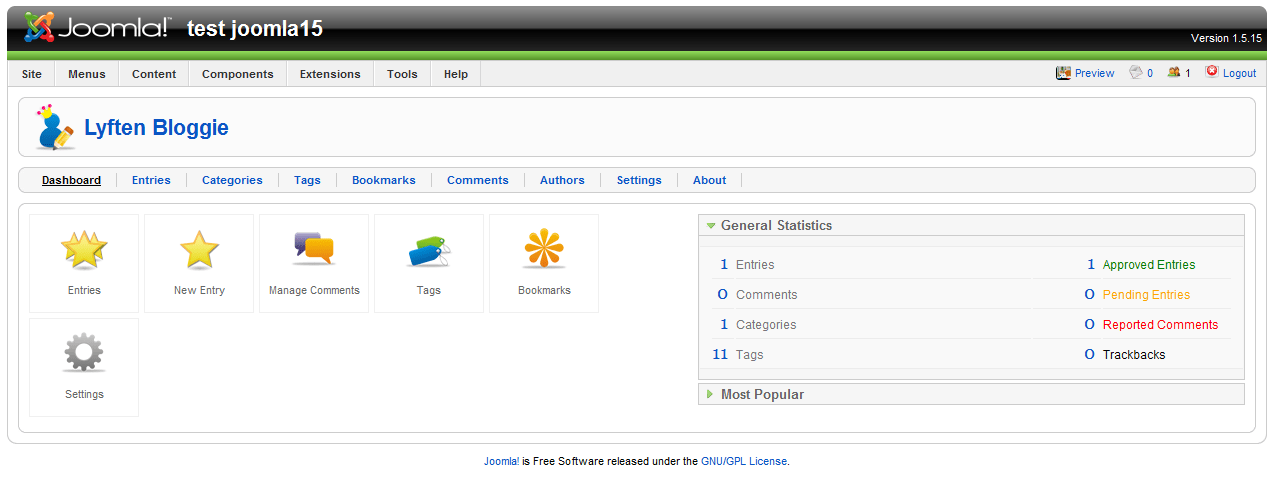Click the Joomla! logo in header
1270x492 pixels.
click(x=97, y=27)
